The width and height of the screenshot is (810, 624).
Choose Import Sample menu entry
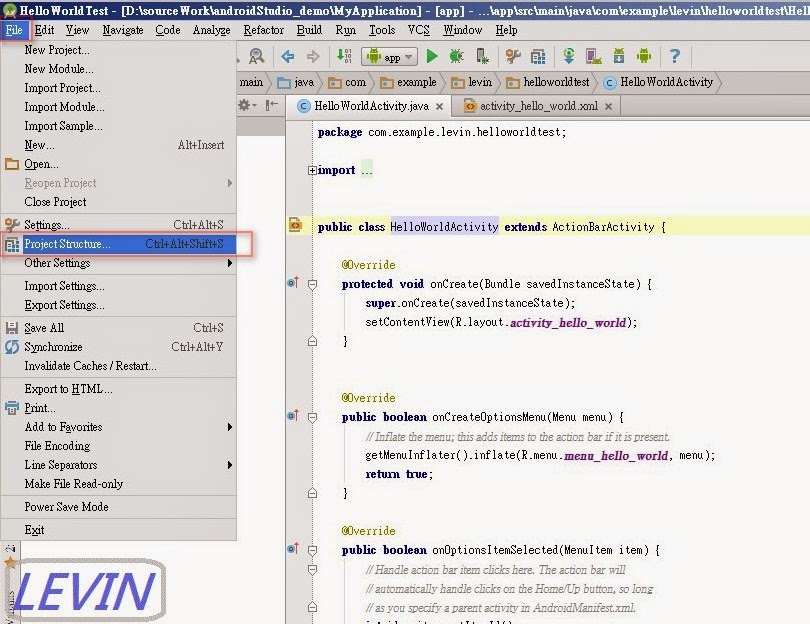(x=118, y=126)
